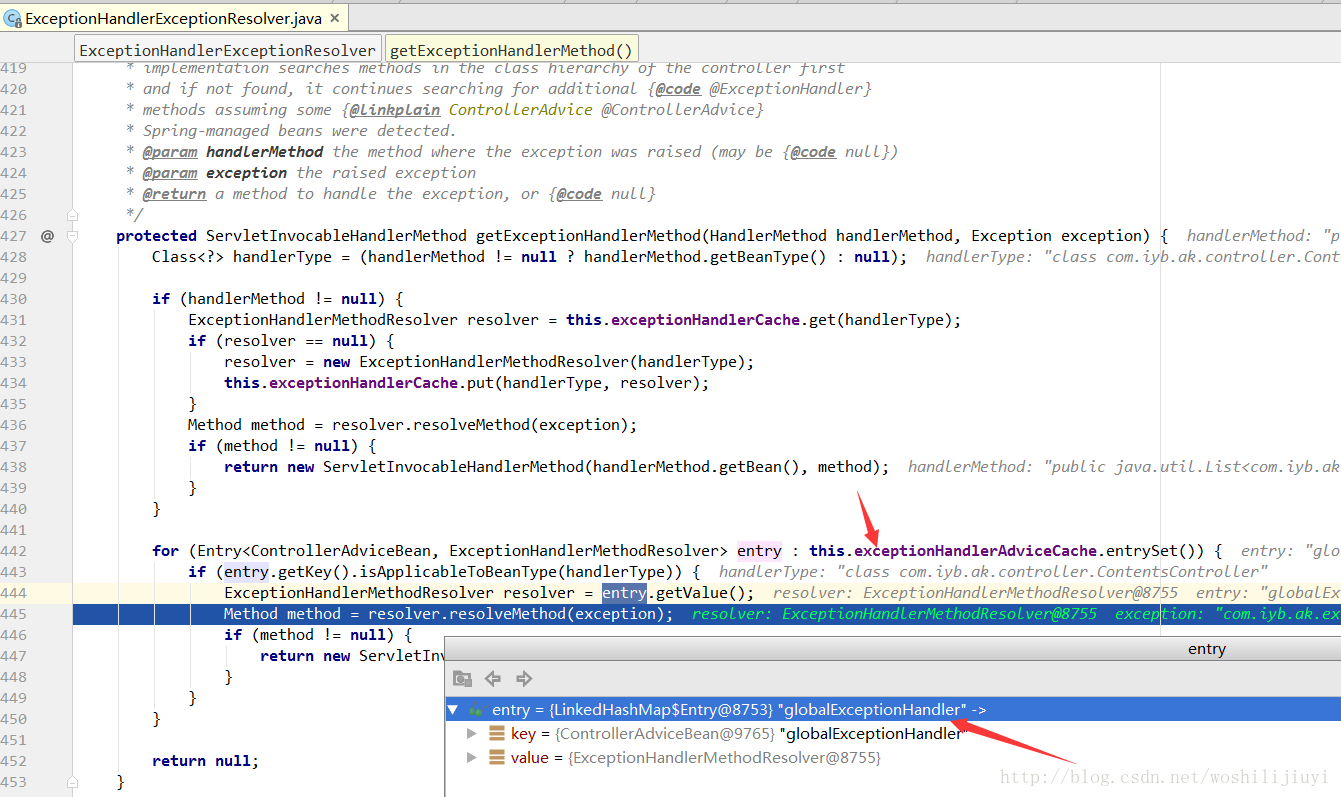
Task: Click 'getBeanType()' on line 428
Action: [x=766, y=257]
